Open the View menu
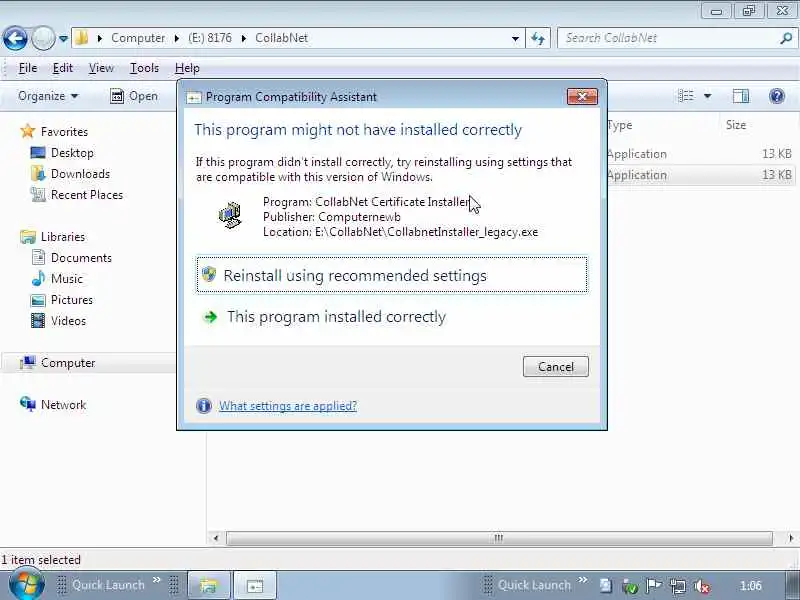The image size is (800, 600). click(101, 68)
